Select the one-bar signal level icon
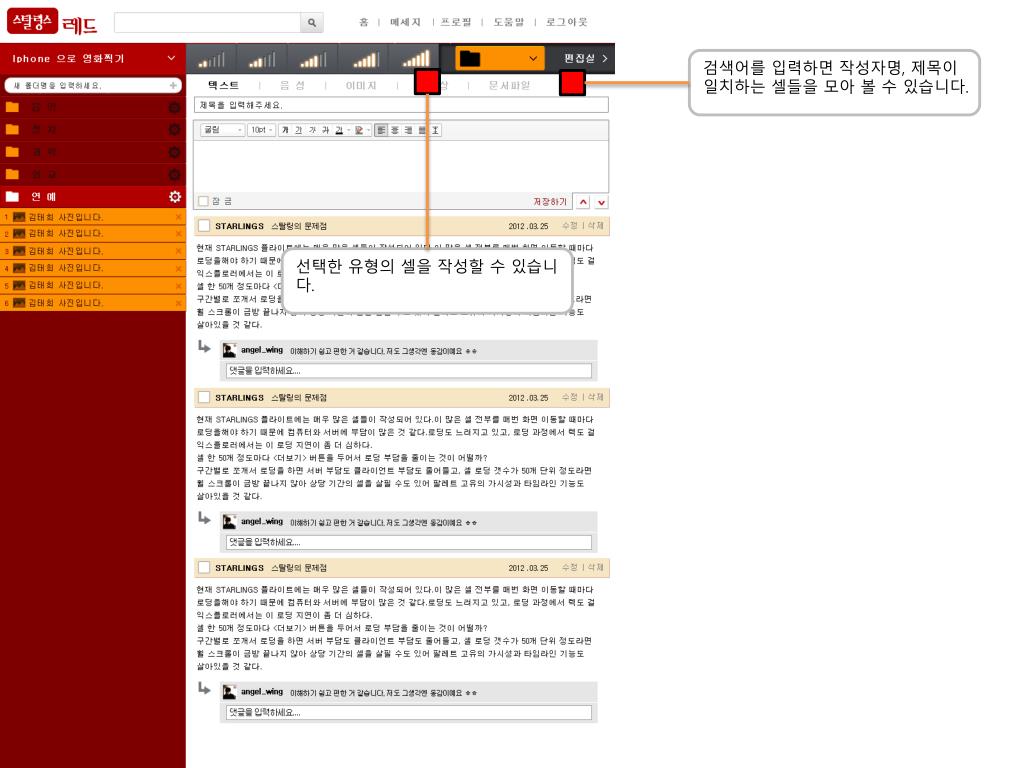1024x768 pixels. 212,59
